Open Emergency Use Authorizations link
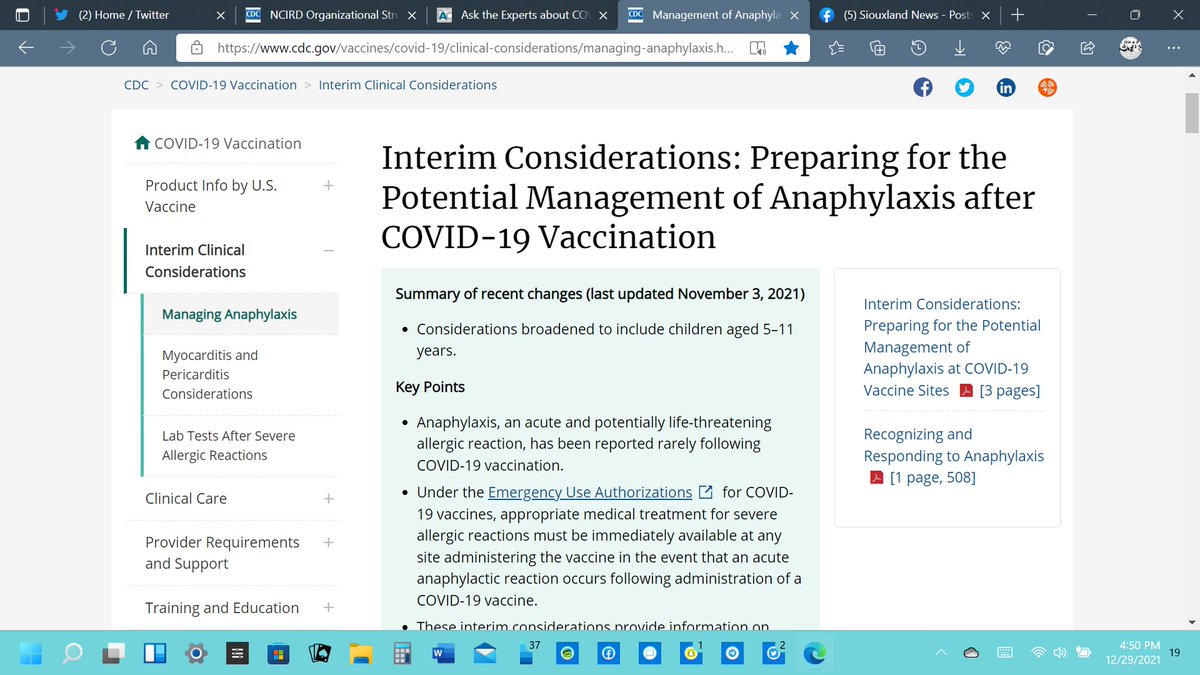Screen dimensions: 1200x675 pyautogui.click(x=590, y=492)
